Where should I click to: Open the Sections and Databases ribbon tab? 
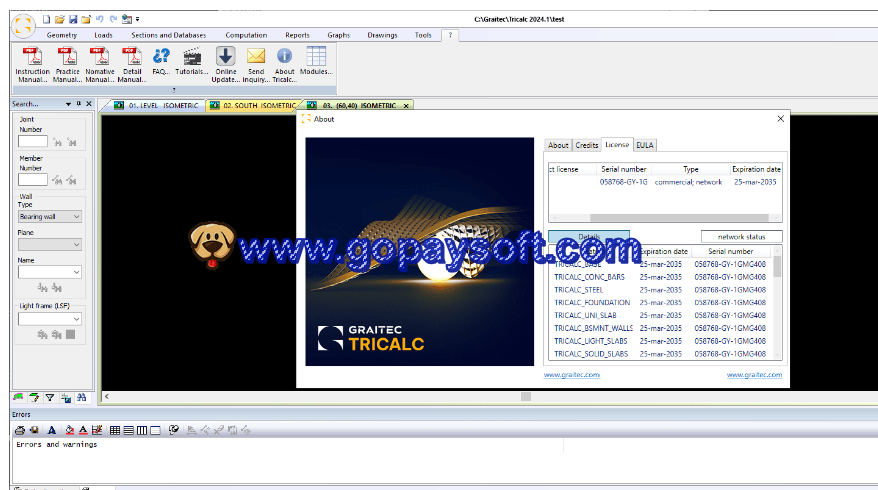(169, 35)
